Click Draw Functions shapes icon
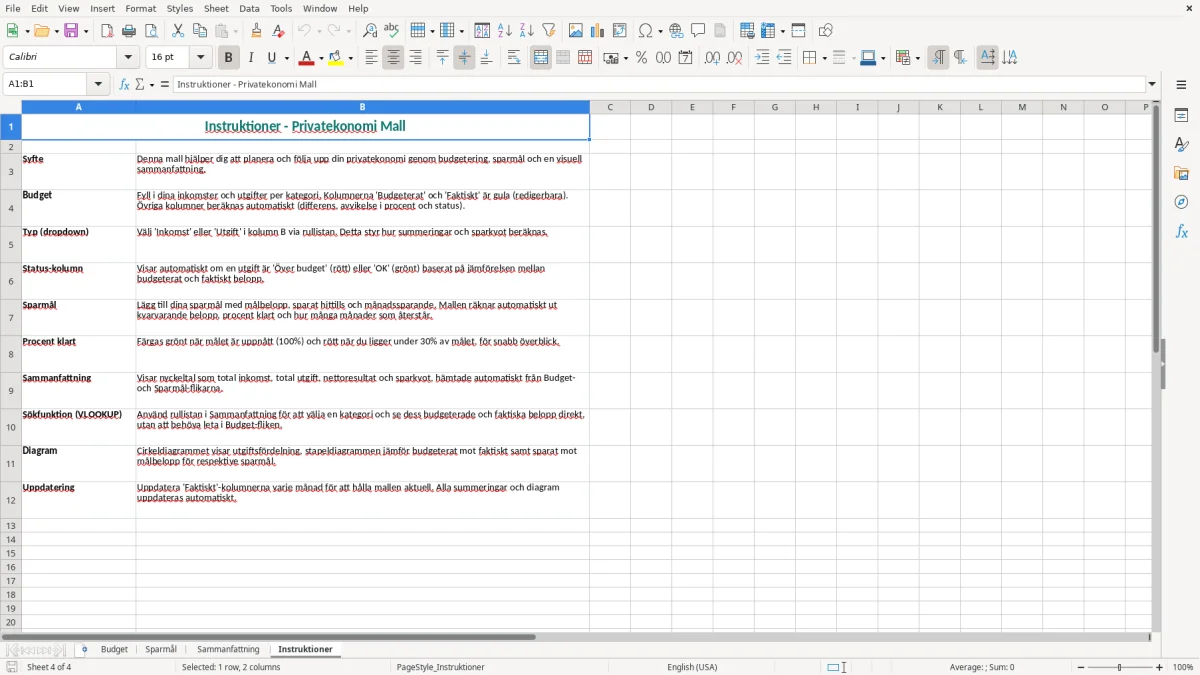Screen dimensions: 1200x675 (826, 31)
